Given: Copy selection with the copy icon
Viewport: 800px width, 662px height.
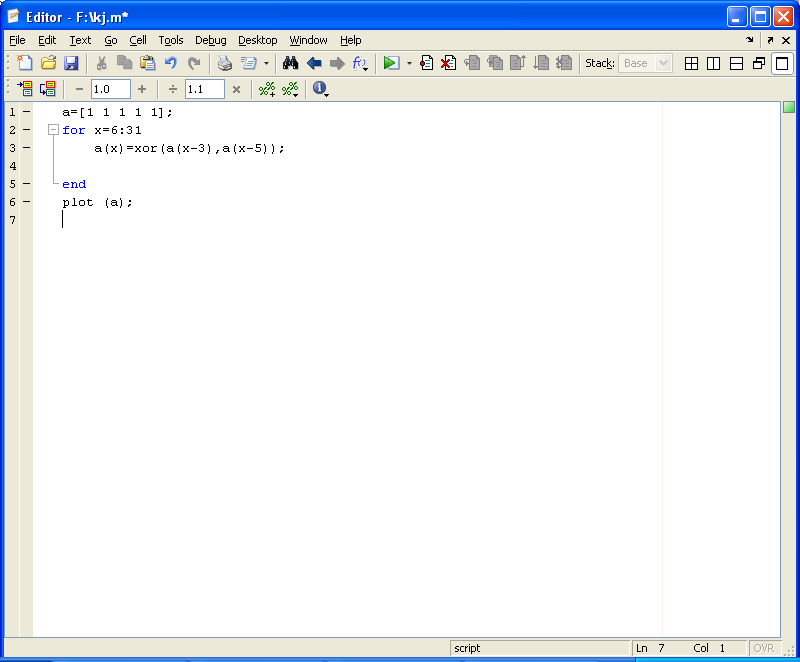Looking at the screenshot, I should pyautogui.click(x=124, y=63).
